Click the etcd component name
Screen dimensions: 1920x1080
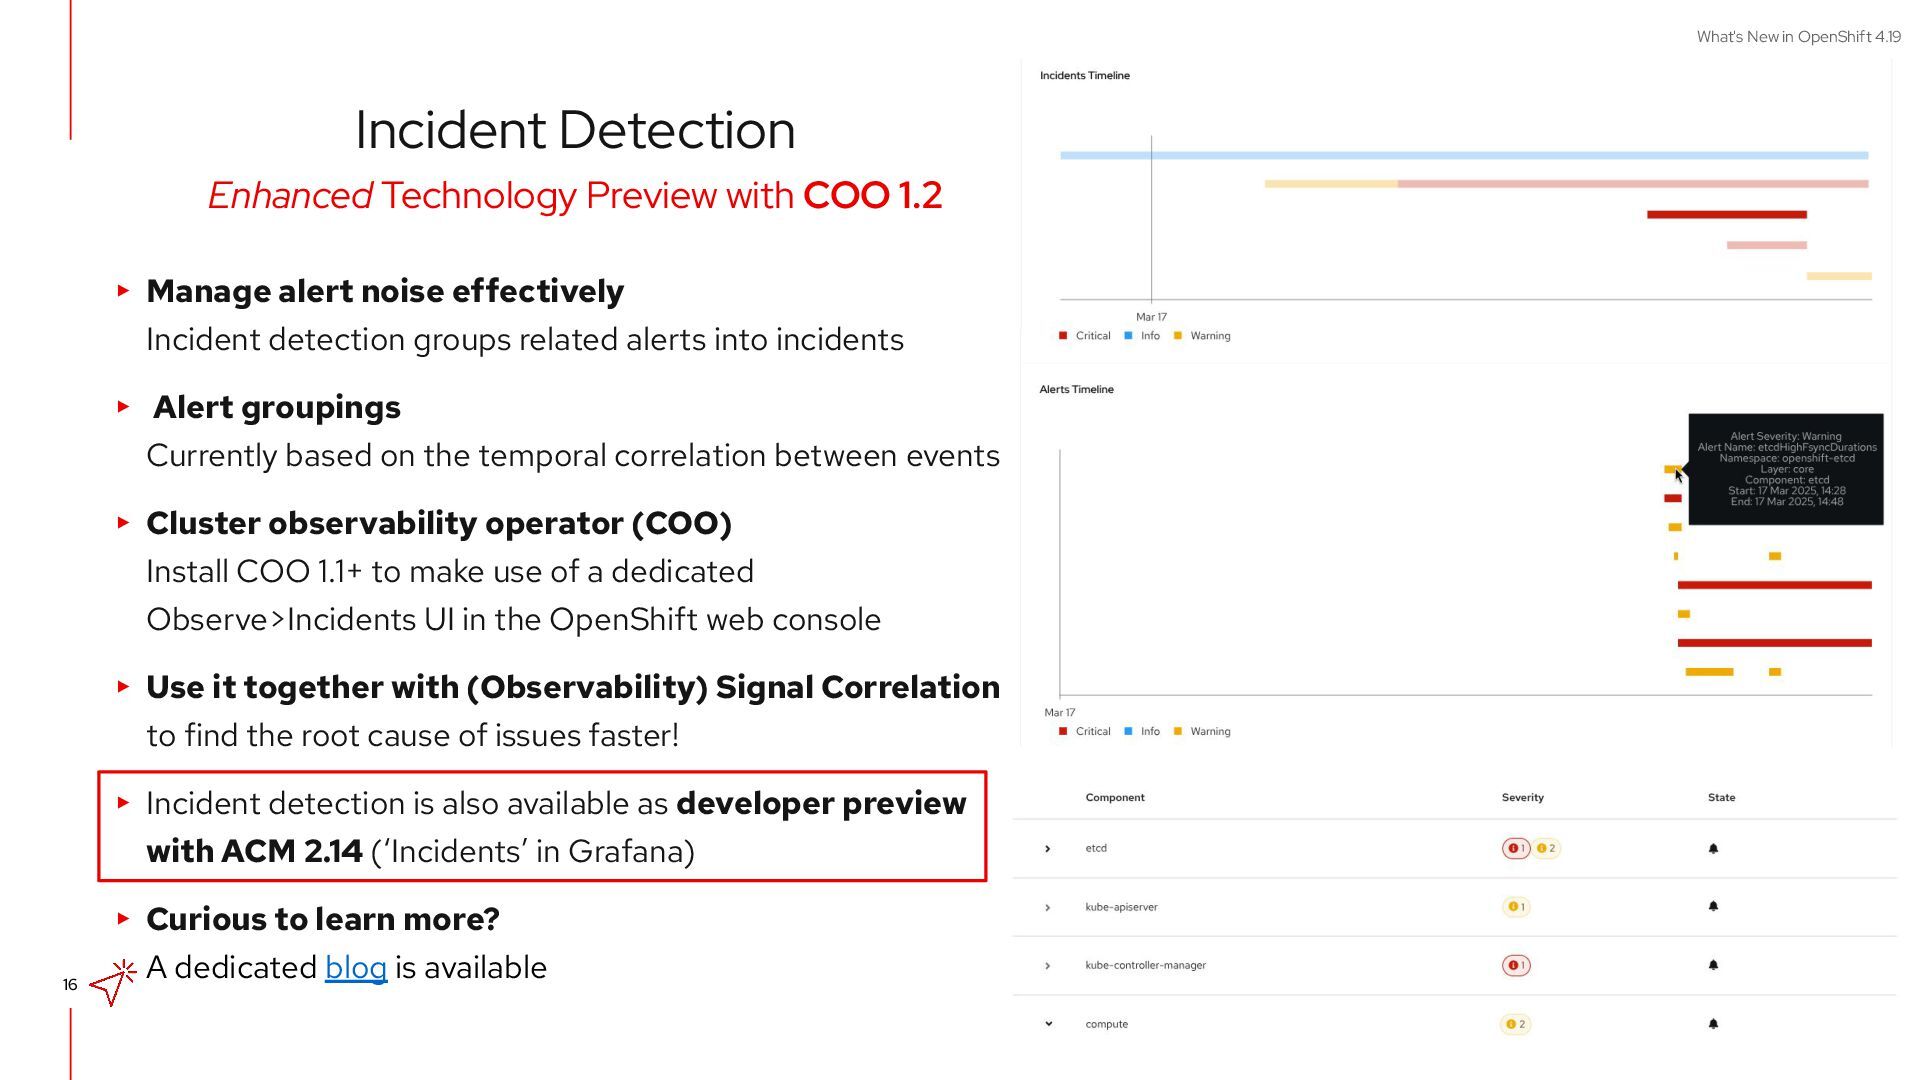(x=1096, y=848)
